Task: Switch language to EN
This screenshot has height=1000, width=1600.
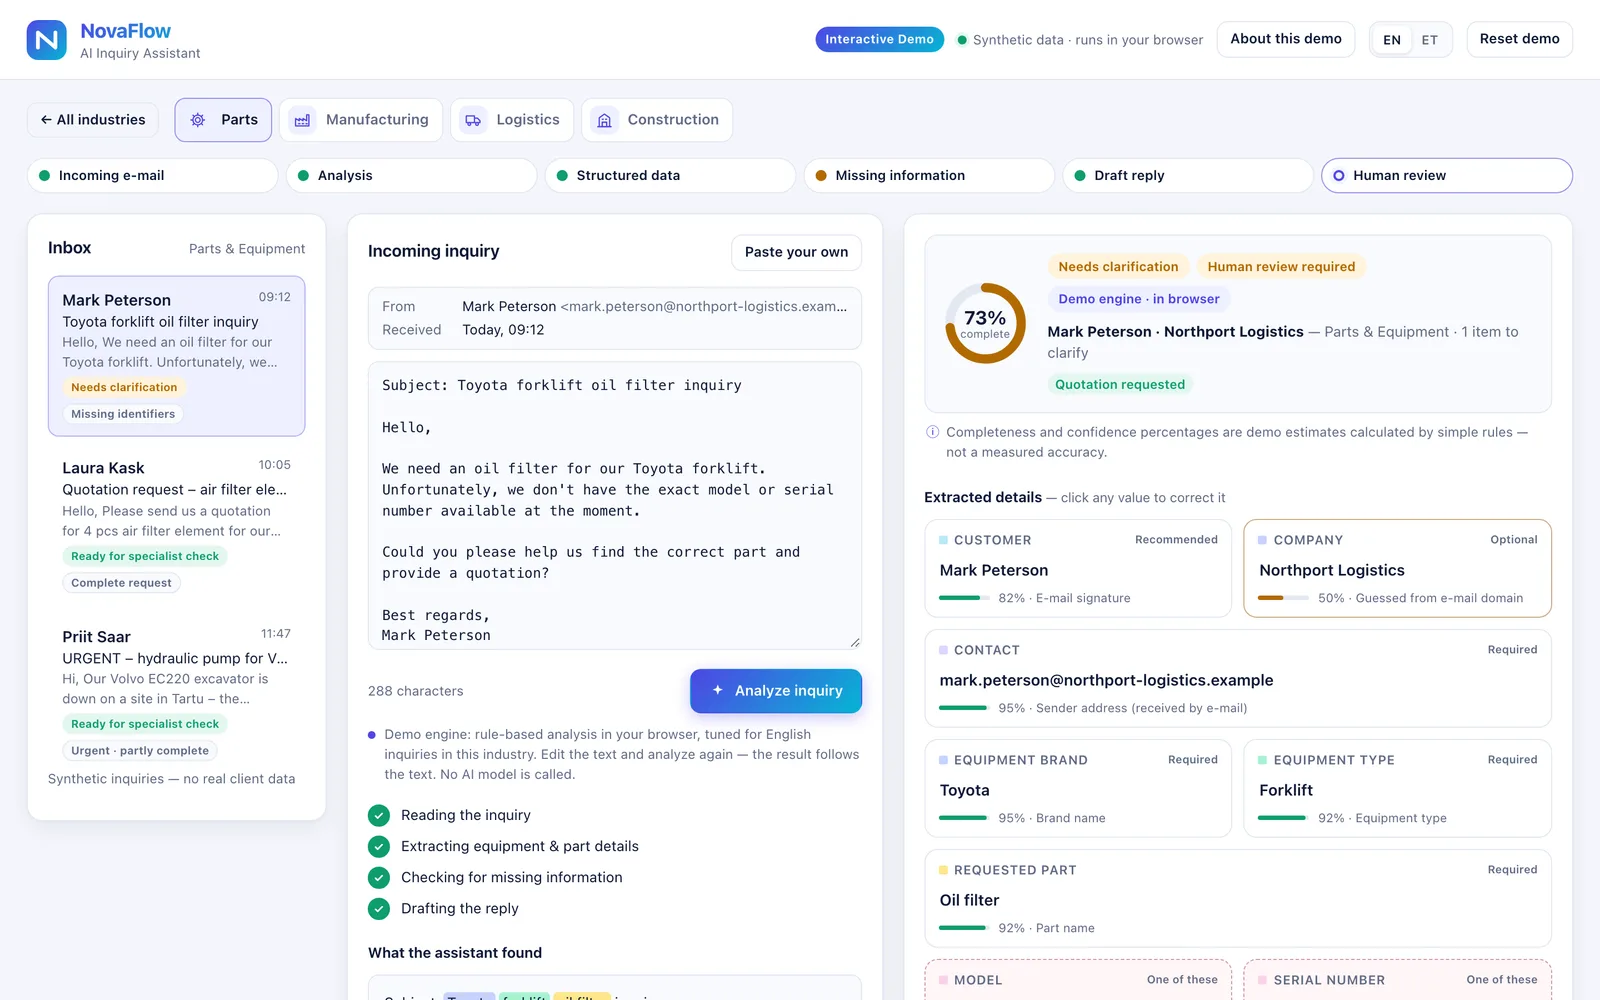Action: 1392,40
